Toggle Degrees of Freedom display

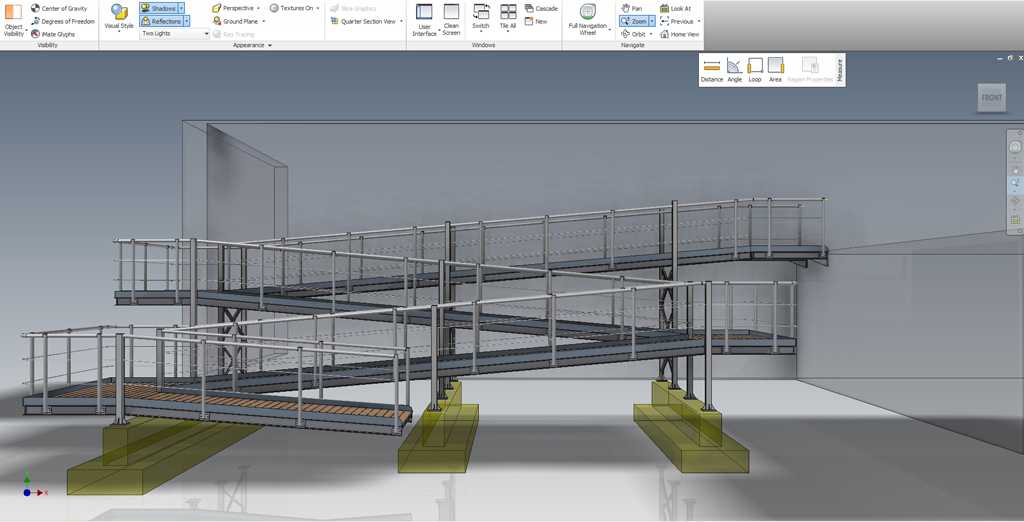click(63, 21)
